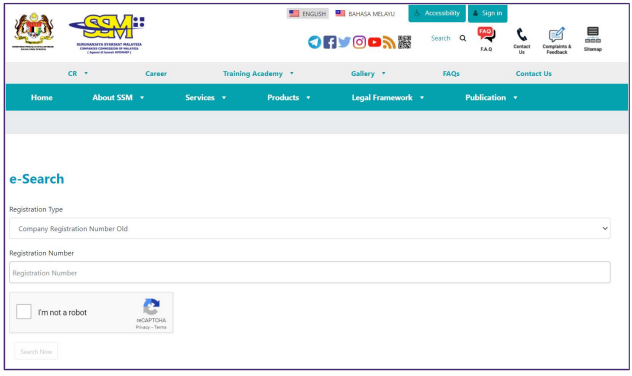Expand the Services menu
This screenshot has height=376, width=632.
coord(205,98)
